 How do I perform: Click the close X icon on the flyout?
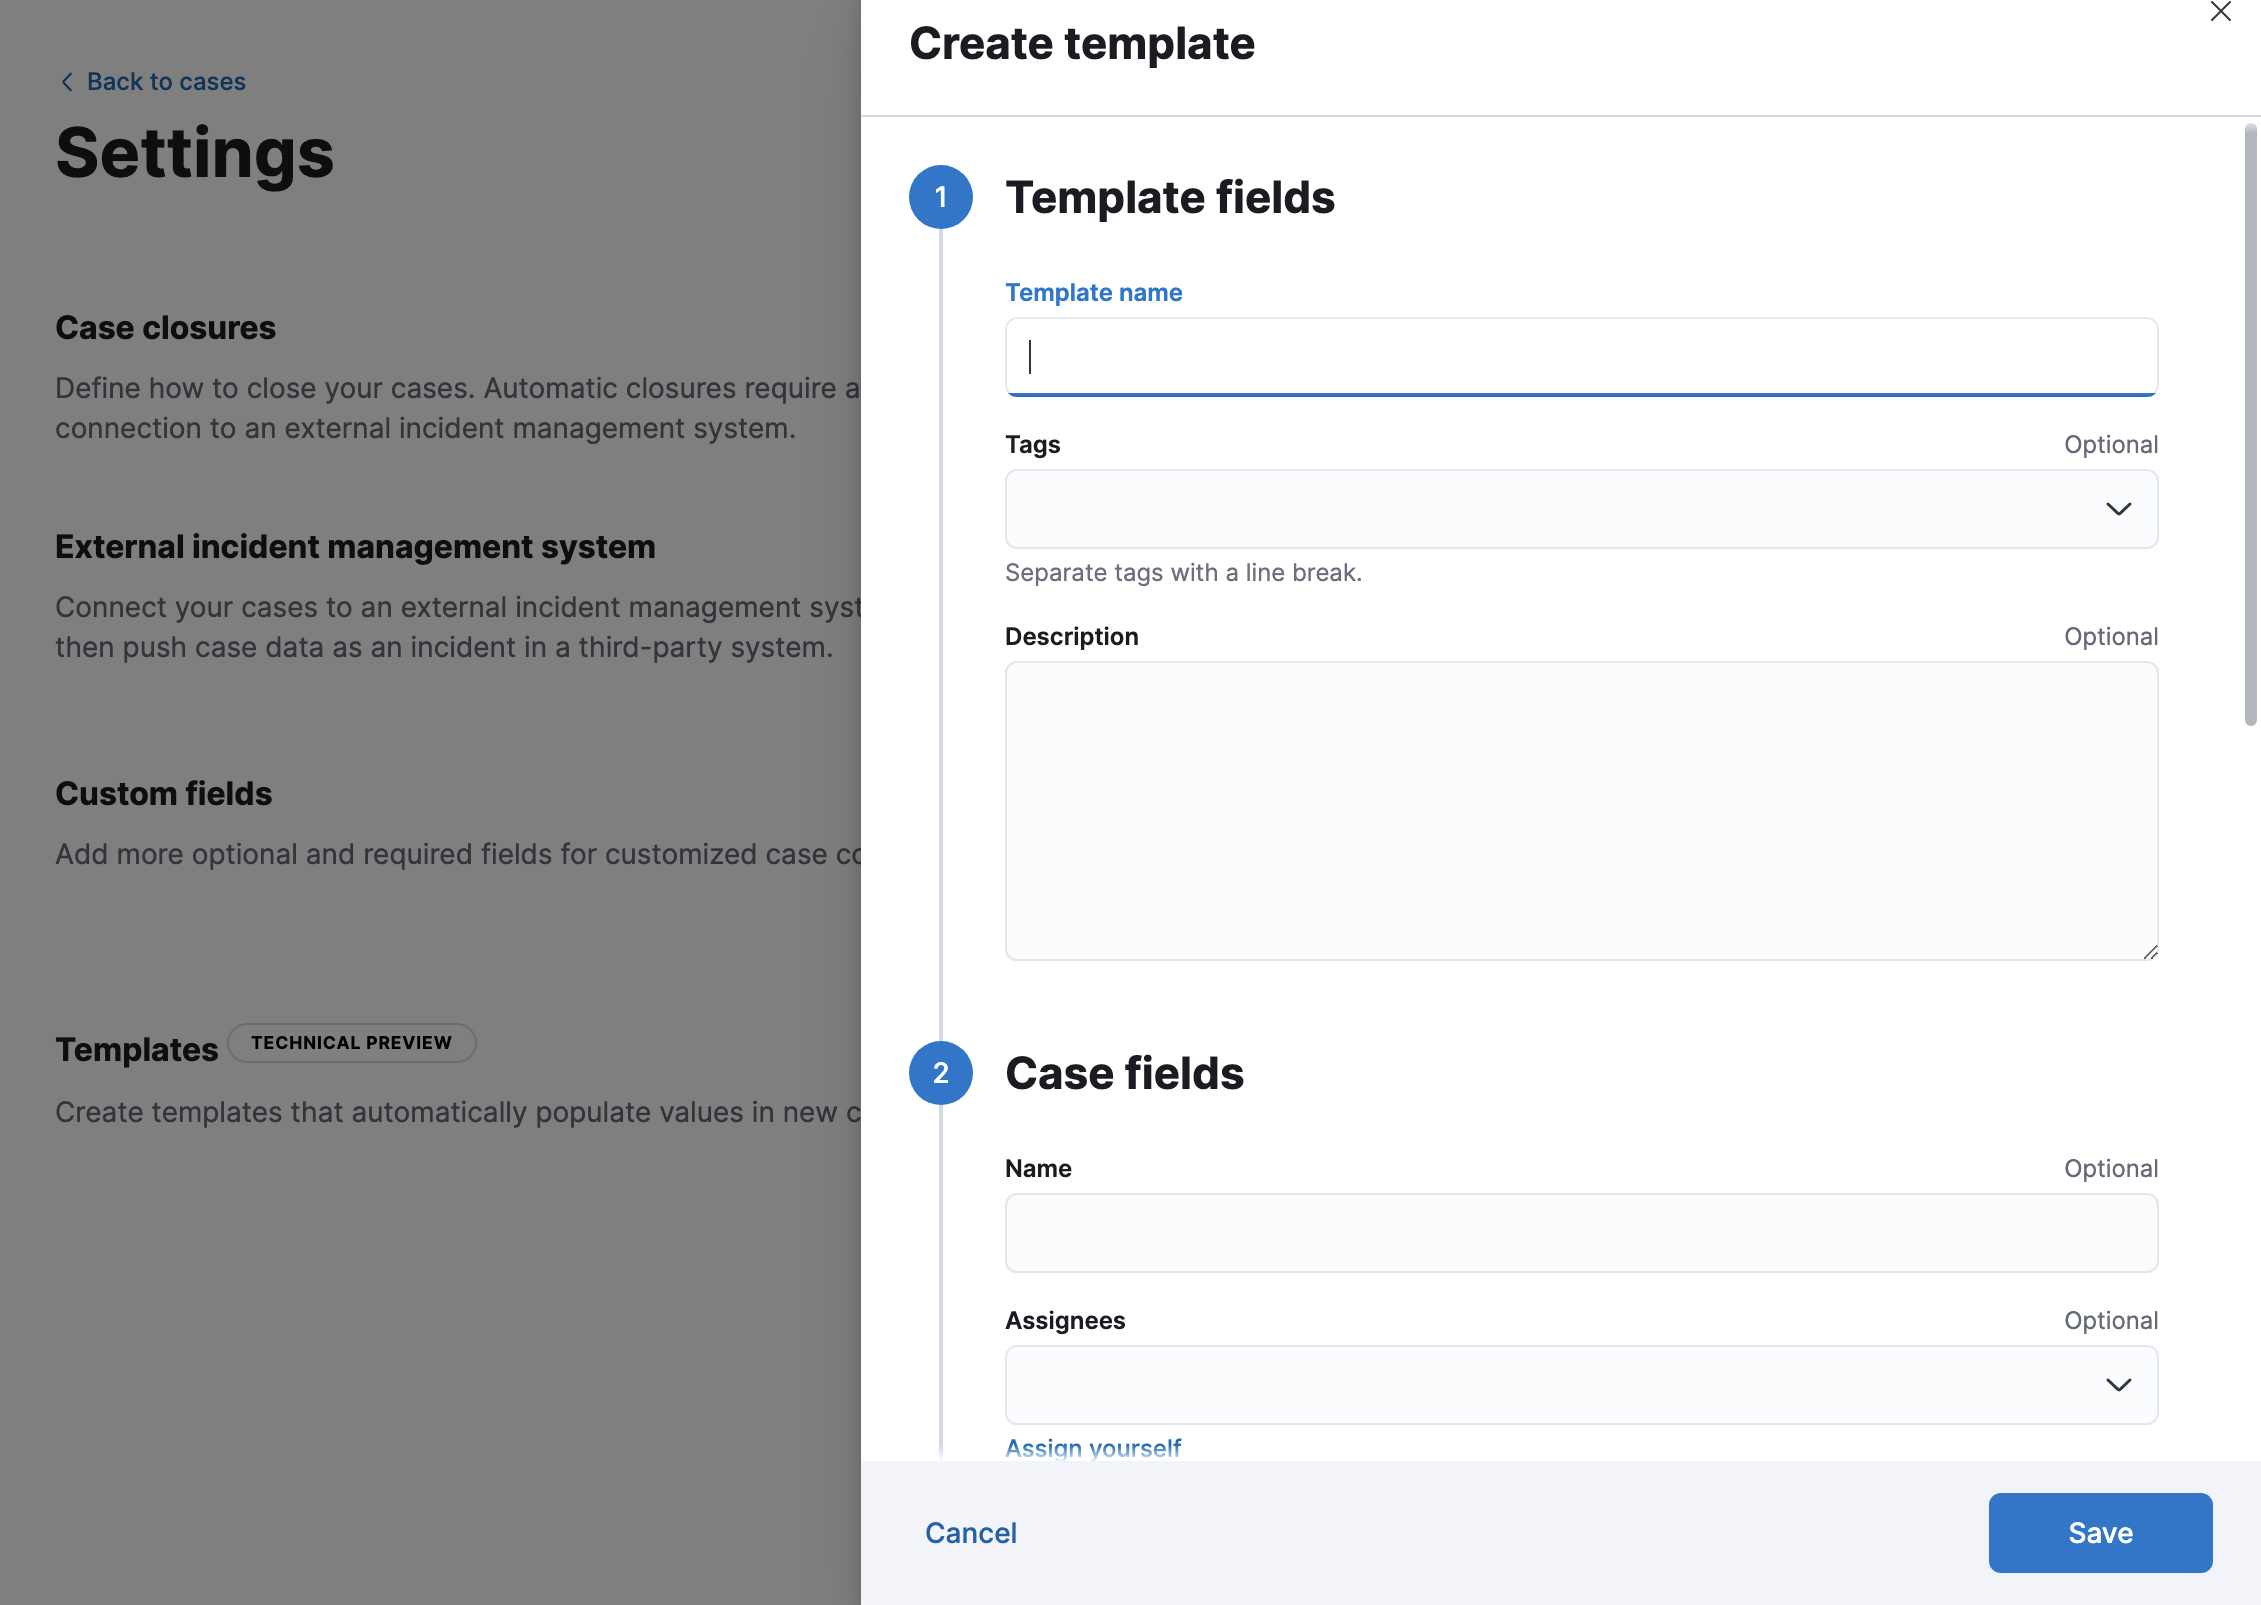[2222, 13]
